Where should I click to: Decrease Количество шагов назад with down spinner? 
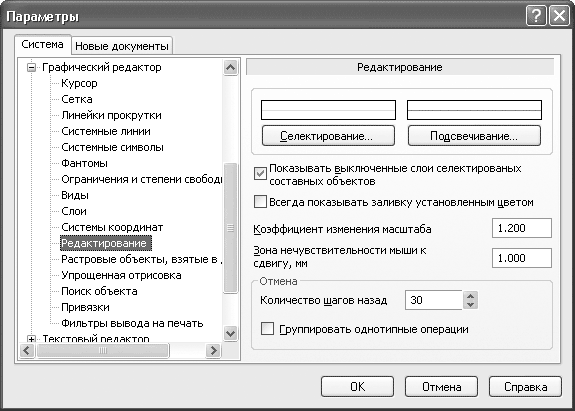tap(470, 305)
